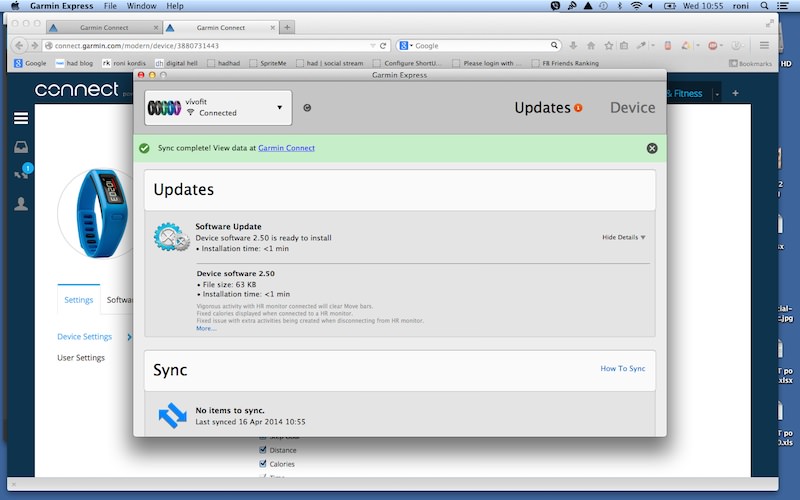
Task: Expand the Device Settings arrow
Action: pyautogui.click(x=129, y=337)
